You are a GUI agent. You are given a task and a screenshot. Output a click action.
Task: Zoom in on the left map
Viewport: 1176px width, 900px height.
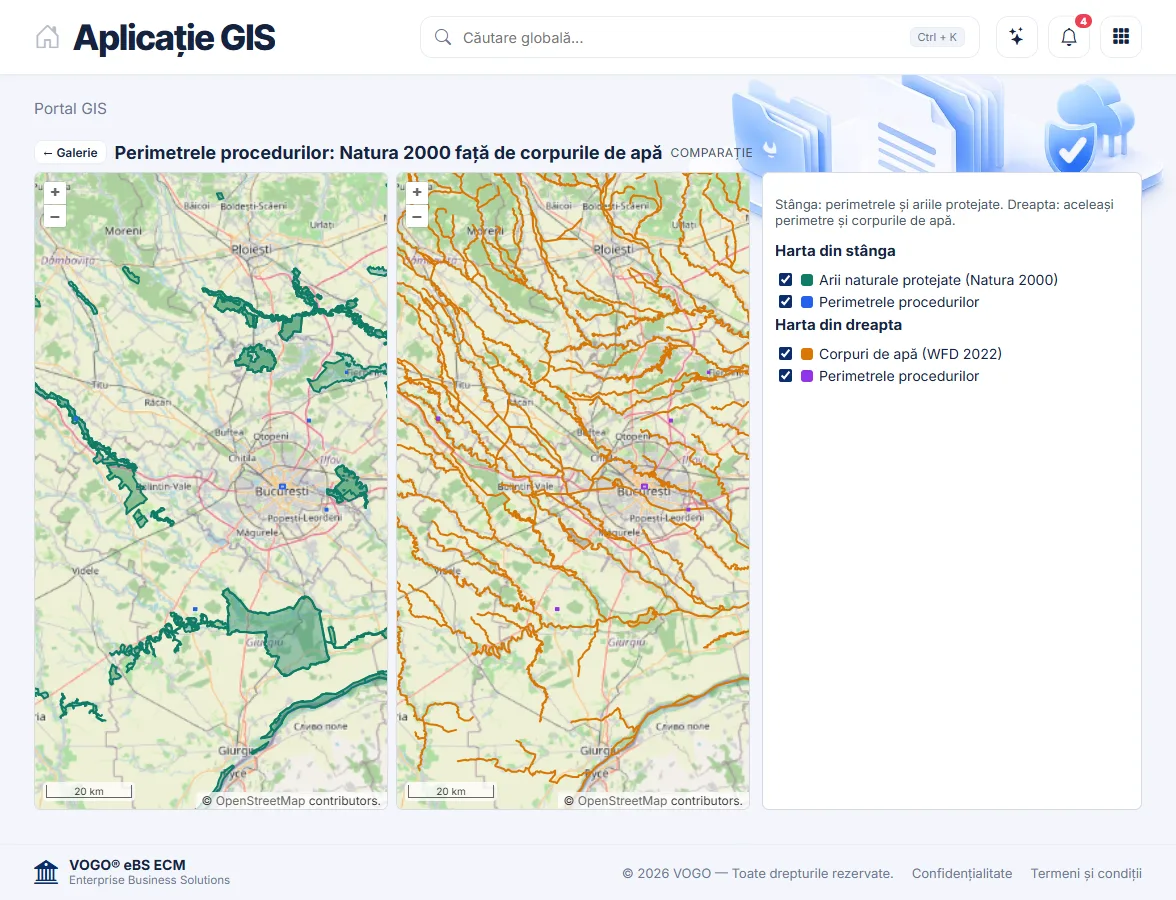(55, 192)
